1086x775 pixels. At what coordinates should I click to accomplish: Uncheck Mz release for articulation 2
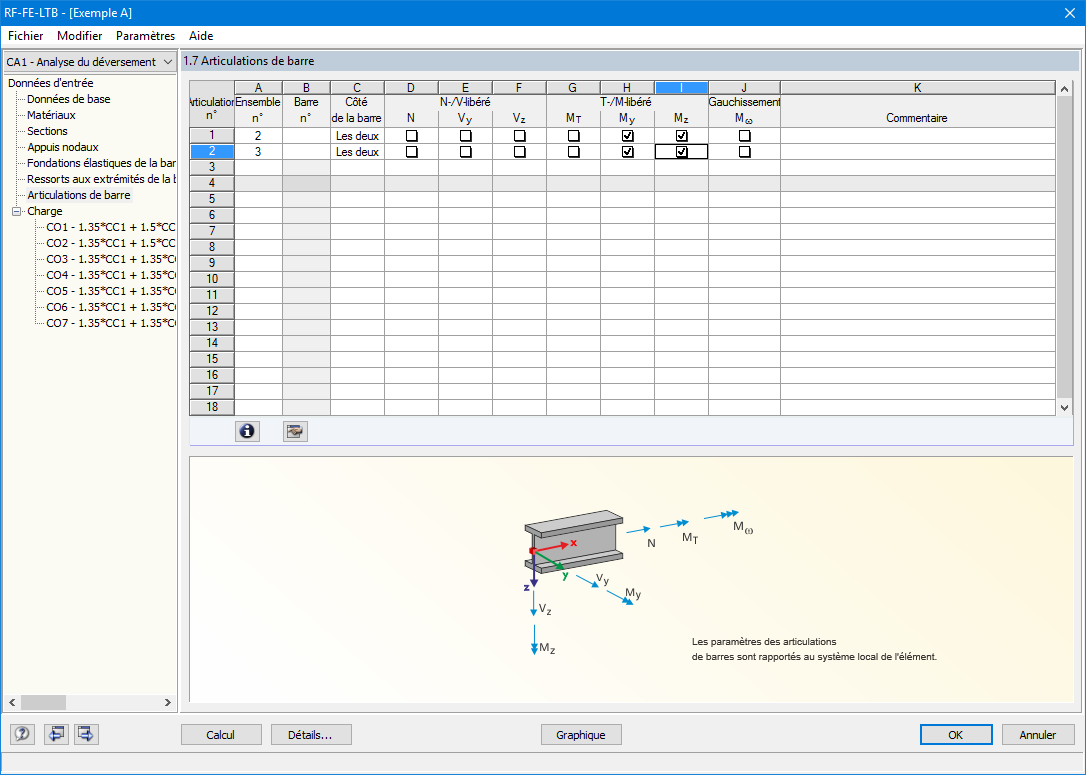pos(682,152)
